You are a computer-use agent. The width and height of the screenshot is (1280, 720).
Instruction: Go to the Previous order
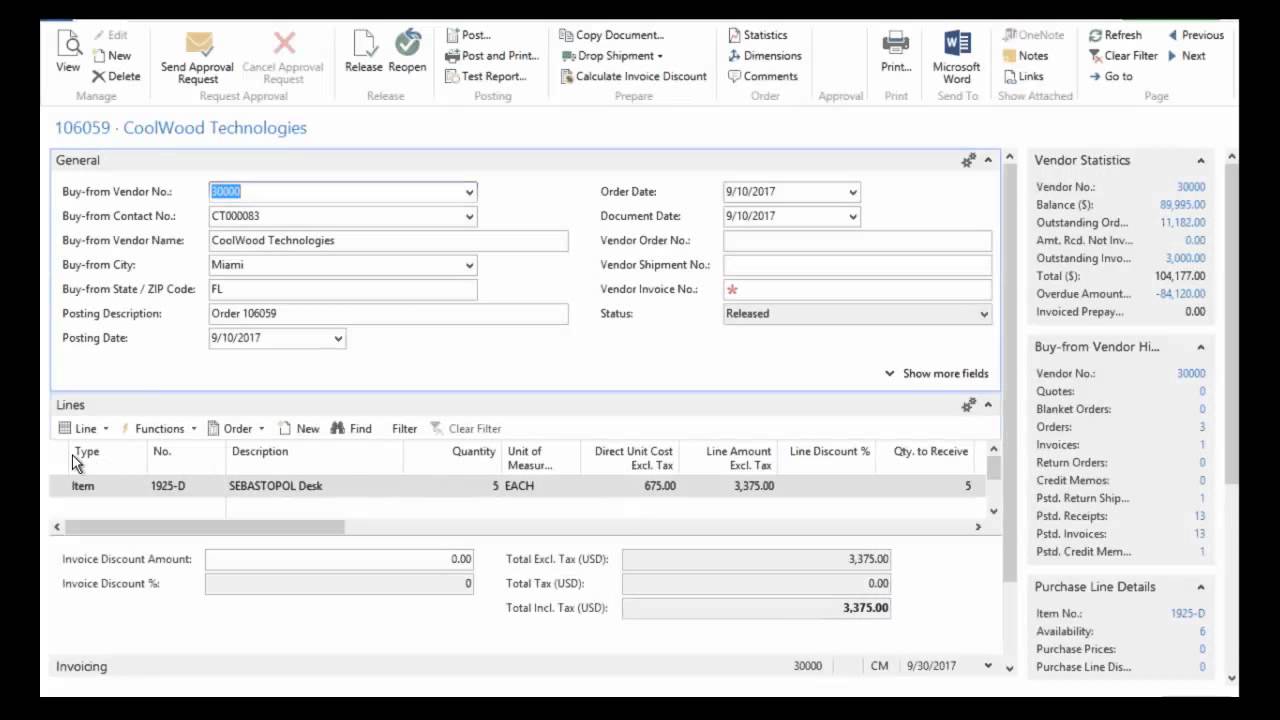(x=1195, y=35)
